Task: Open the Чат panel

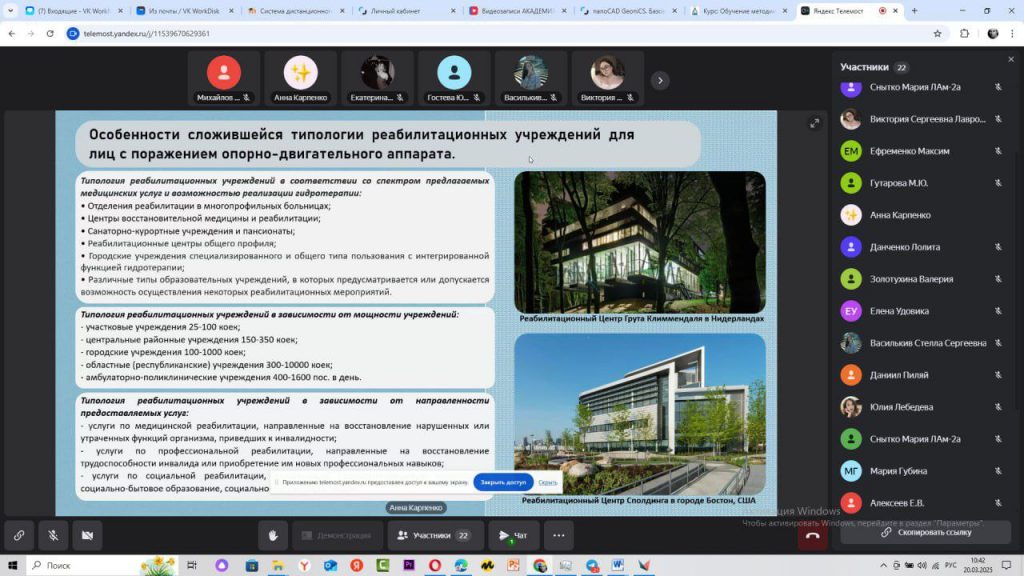Action: (x=513, y=535)
